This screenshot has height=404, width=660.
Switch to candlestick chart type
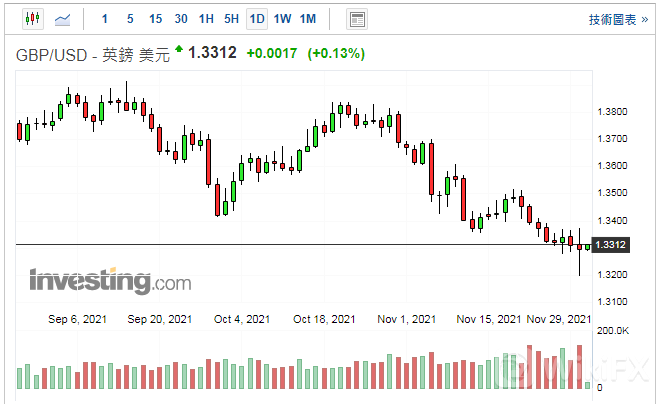pos(33,19)
